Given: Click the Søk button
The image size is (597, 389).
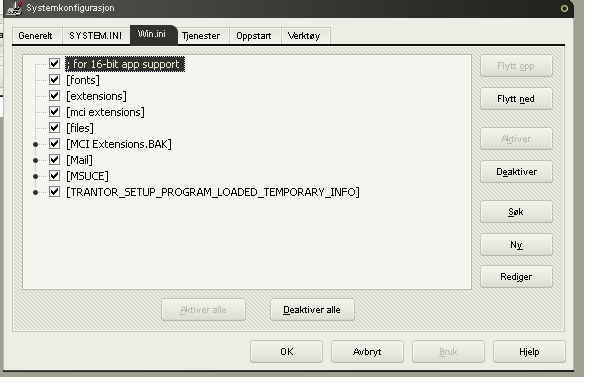Looking at the screenshot, I should [516, 212].
